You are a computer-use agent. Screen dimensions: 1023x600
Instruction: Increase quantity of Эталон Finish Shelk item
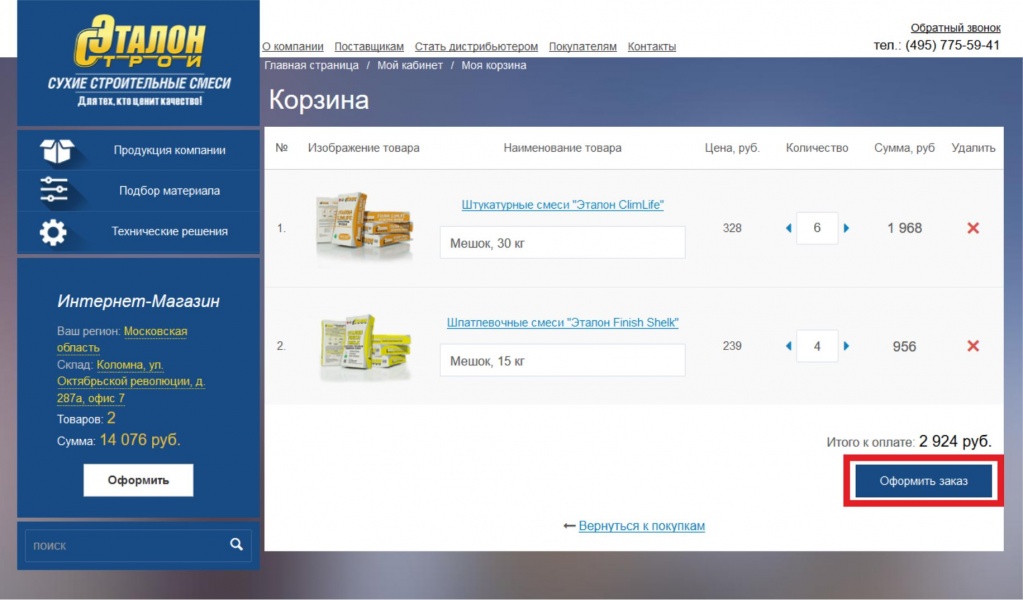(846, 346)
